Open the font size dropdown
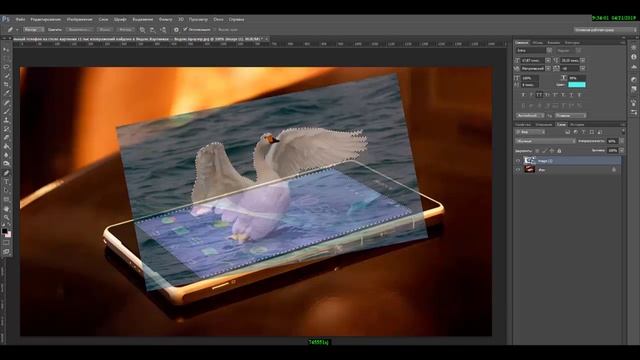640x360 pixels. point(548,60)
